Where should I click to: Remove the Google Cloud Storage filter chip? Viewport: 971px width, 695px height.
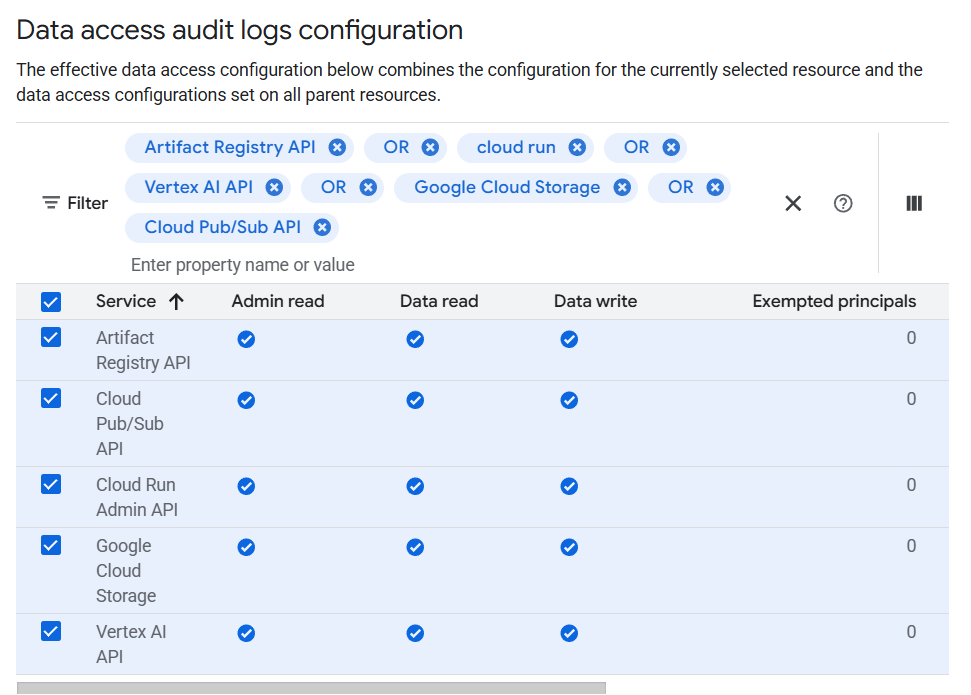pyautogui.click(x=622, y=187)
